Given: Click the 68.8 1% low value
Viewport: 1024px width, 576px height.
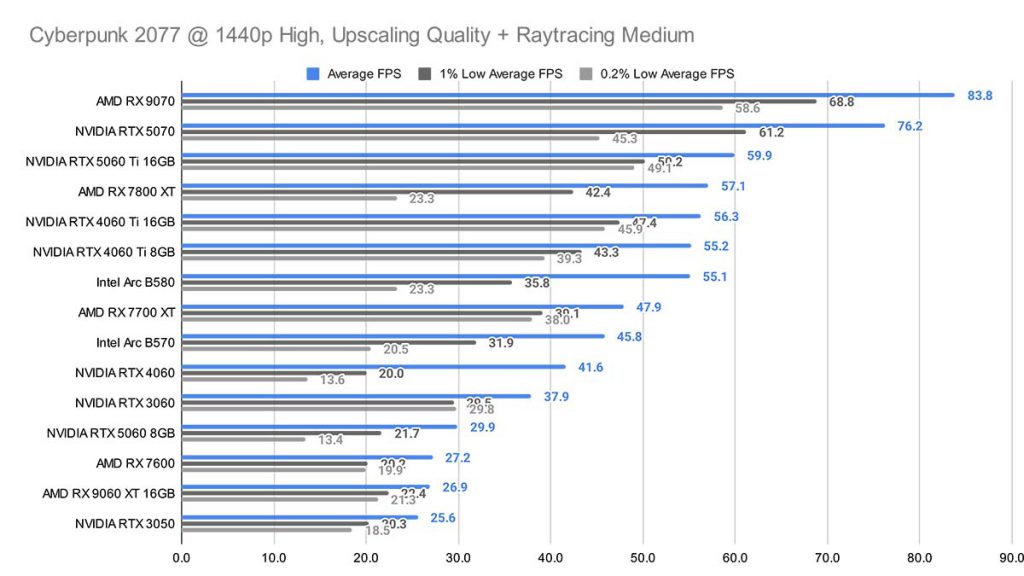Looking at the screenshot, I should tap(841, 102).
